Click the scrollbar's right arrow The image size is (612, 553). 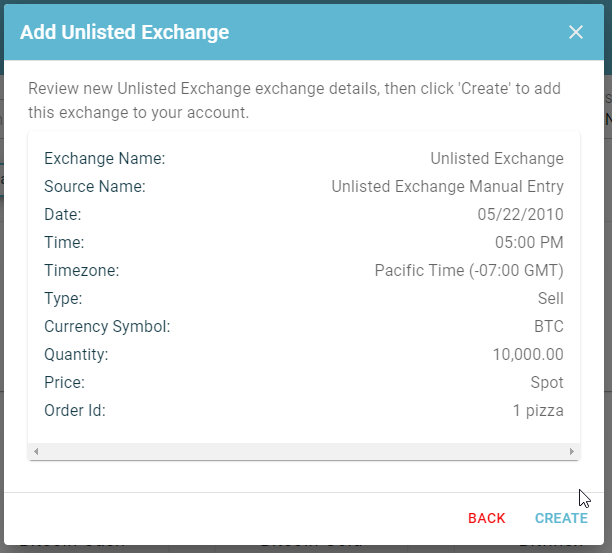[x=572, y=452]
